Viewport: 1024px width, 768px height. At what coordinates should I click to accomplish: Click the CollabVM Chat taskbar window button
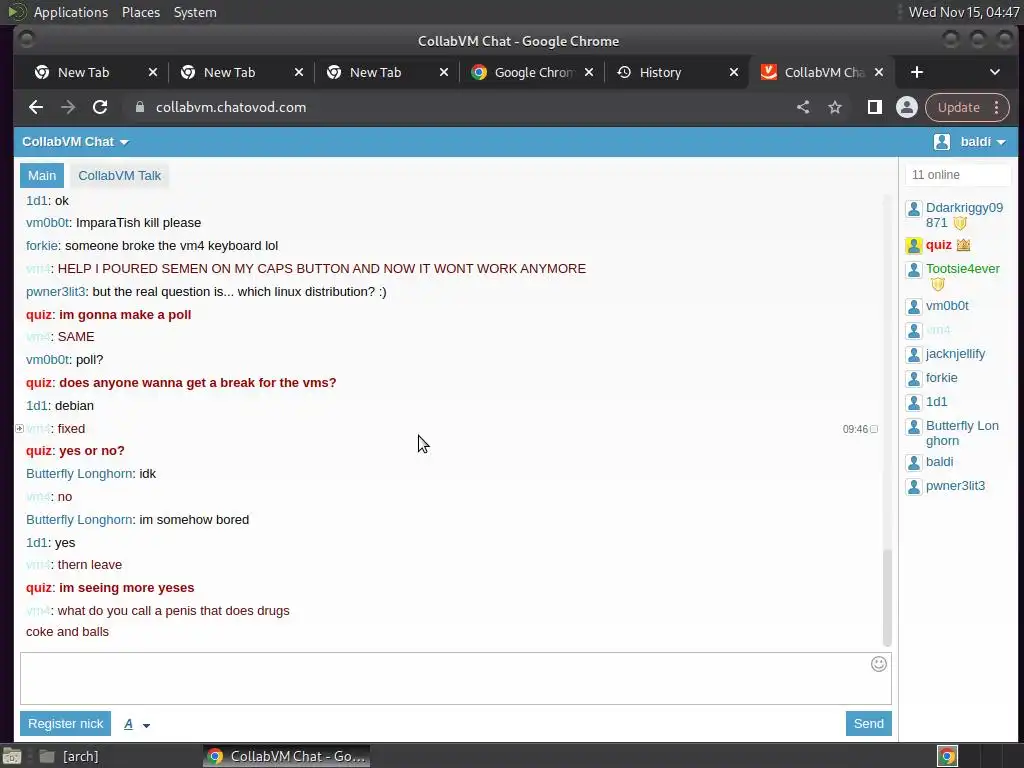(286, 756)
